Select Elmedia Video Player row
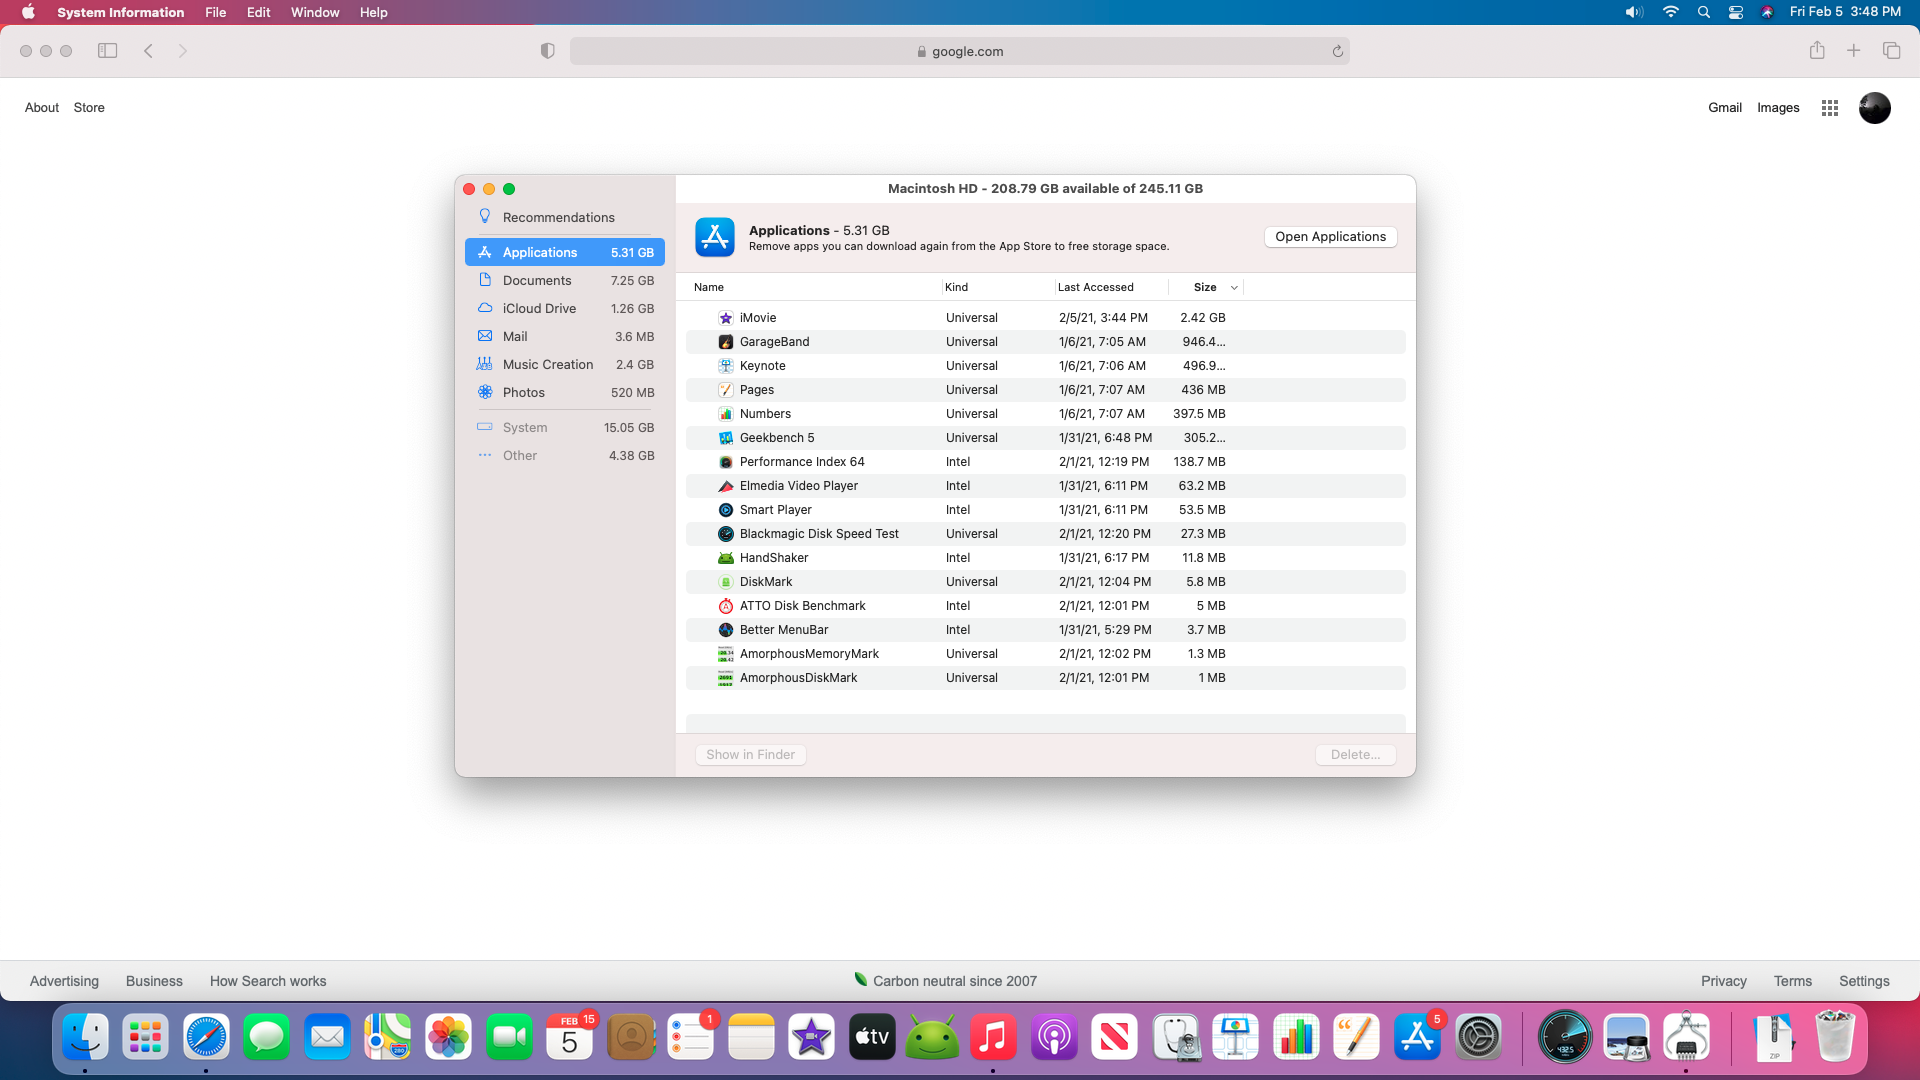This screenshot has width=1920, height=1080. tap(1045, 485)
